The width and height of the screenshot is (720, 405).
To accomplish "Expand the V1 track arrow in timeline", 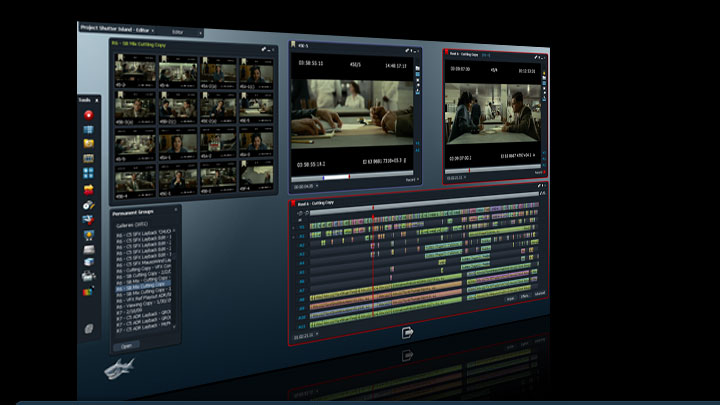I will (x=293, y=227).
